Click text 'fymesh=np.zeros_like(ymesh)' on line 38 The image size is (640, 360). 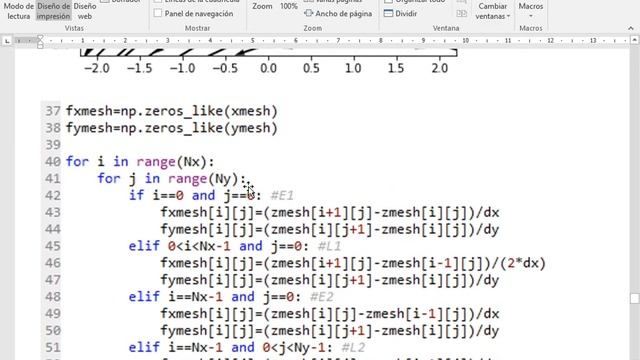(x=171, y=128)
